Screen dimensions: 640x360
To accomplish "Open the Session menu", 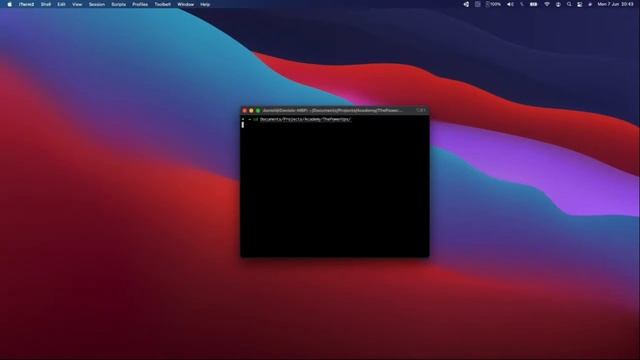I will click(97, 4).
